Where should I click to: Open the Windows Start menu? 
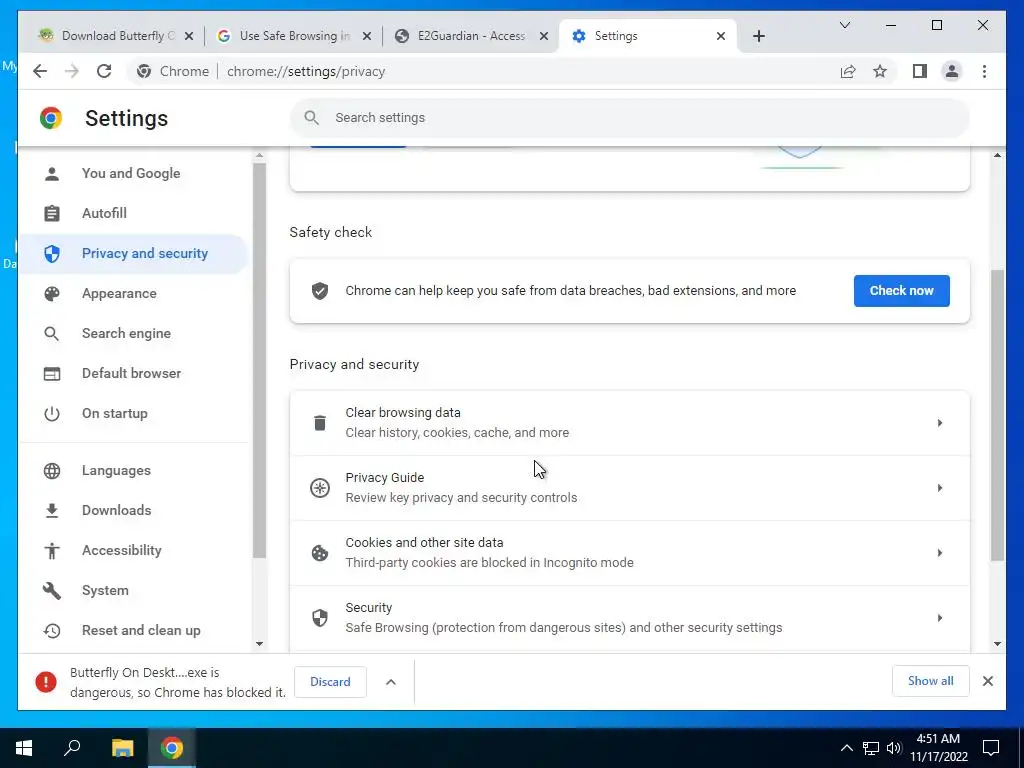point(24,748)
